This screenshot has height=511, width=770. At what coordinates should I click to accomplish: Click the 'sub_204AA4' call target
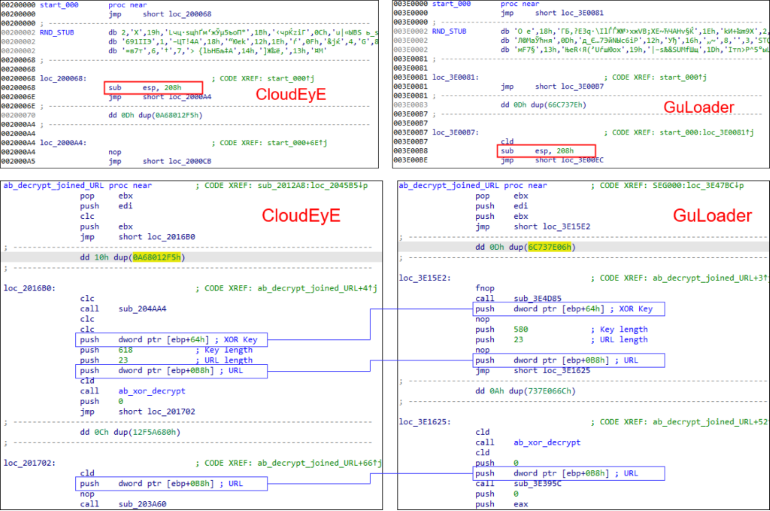point(142,309)
